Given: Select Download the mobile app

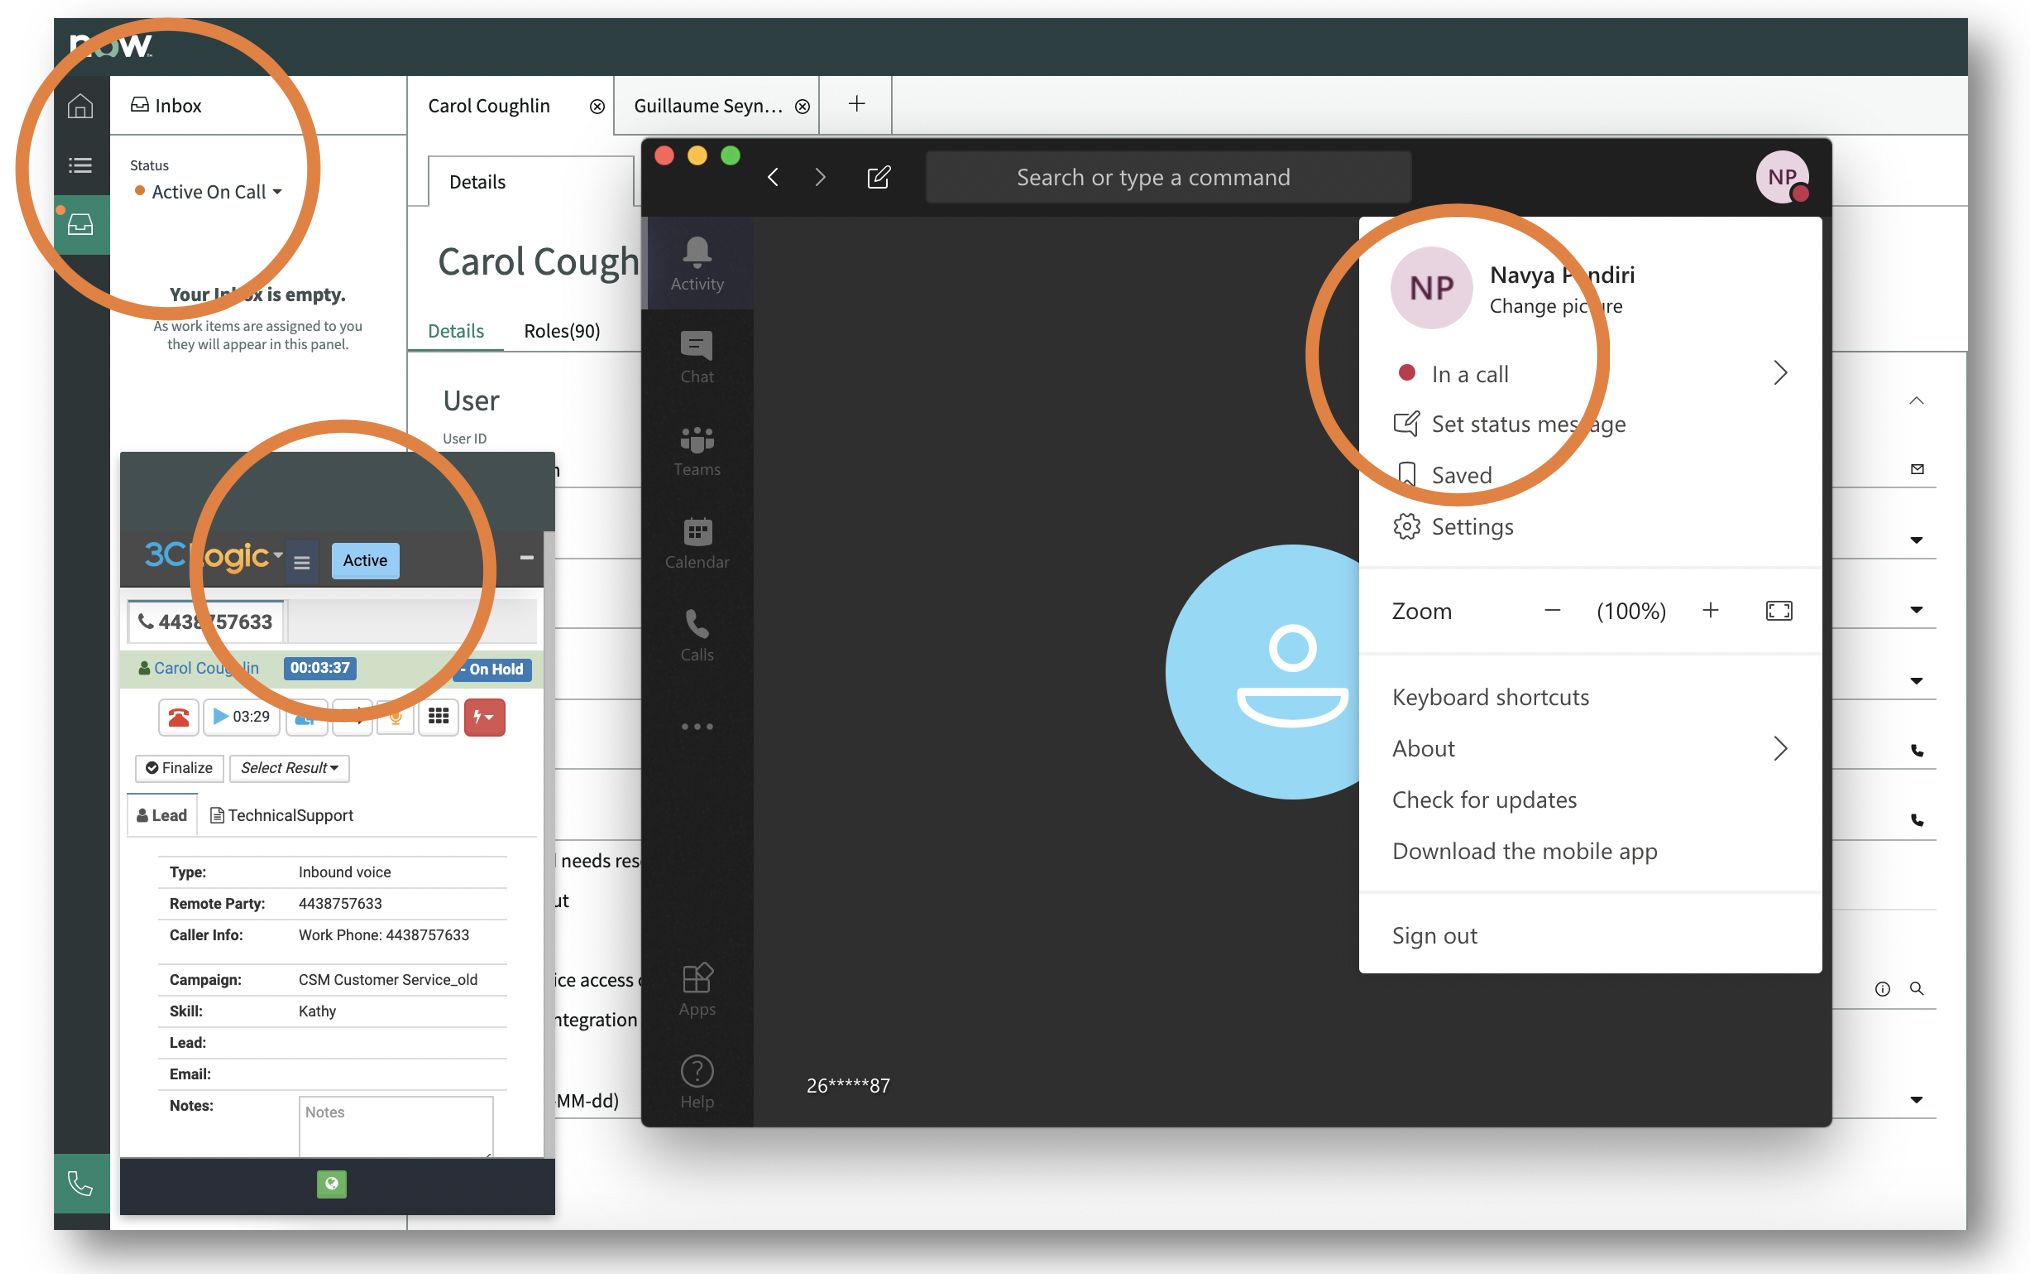Looking at the screenshot, I should (1525, 851).
